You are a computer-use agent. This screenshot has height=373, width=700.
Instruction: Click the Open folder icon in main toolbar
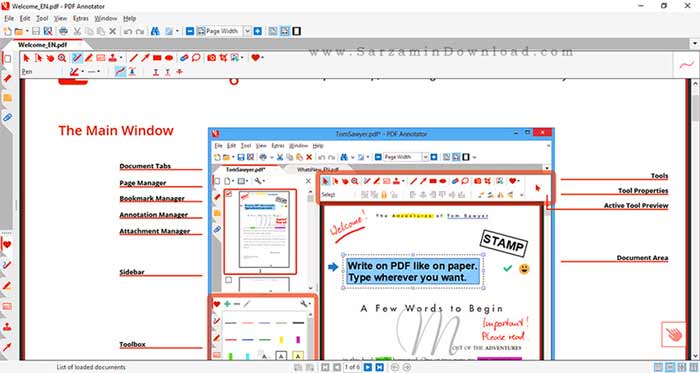tap(18, 31)
